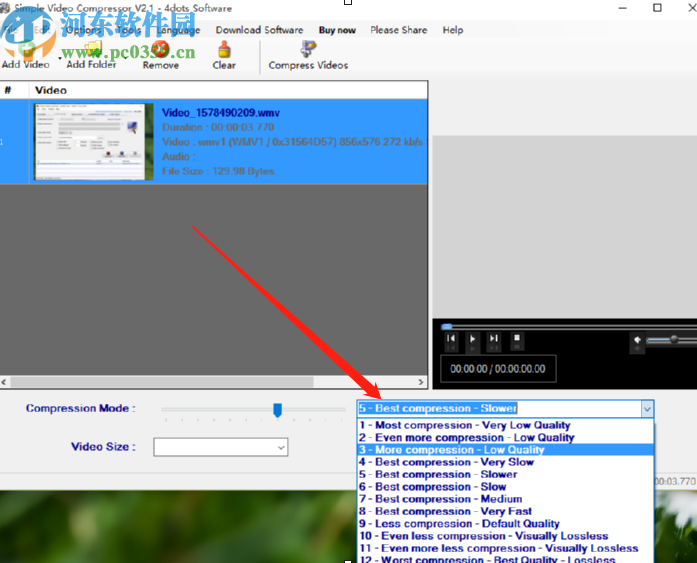Open the Video Size dropdown

(221, 447)
